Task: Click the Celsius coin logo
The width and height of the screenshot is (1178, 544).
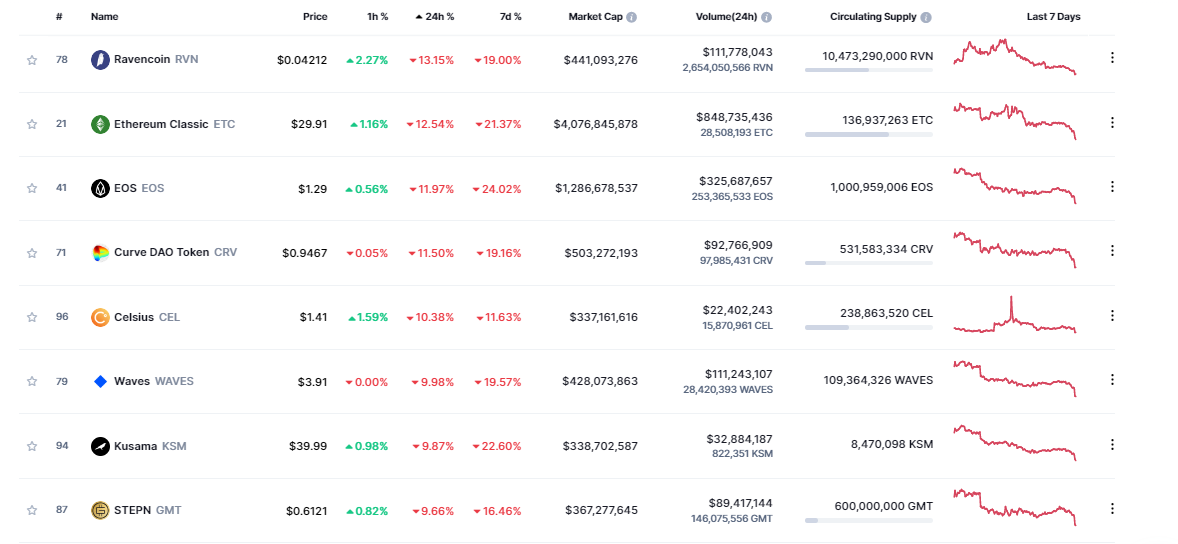Action: [x=100, y=317]
